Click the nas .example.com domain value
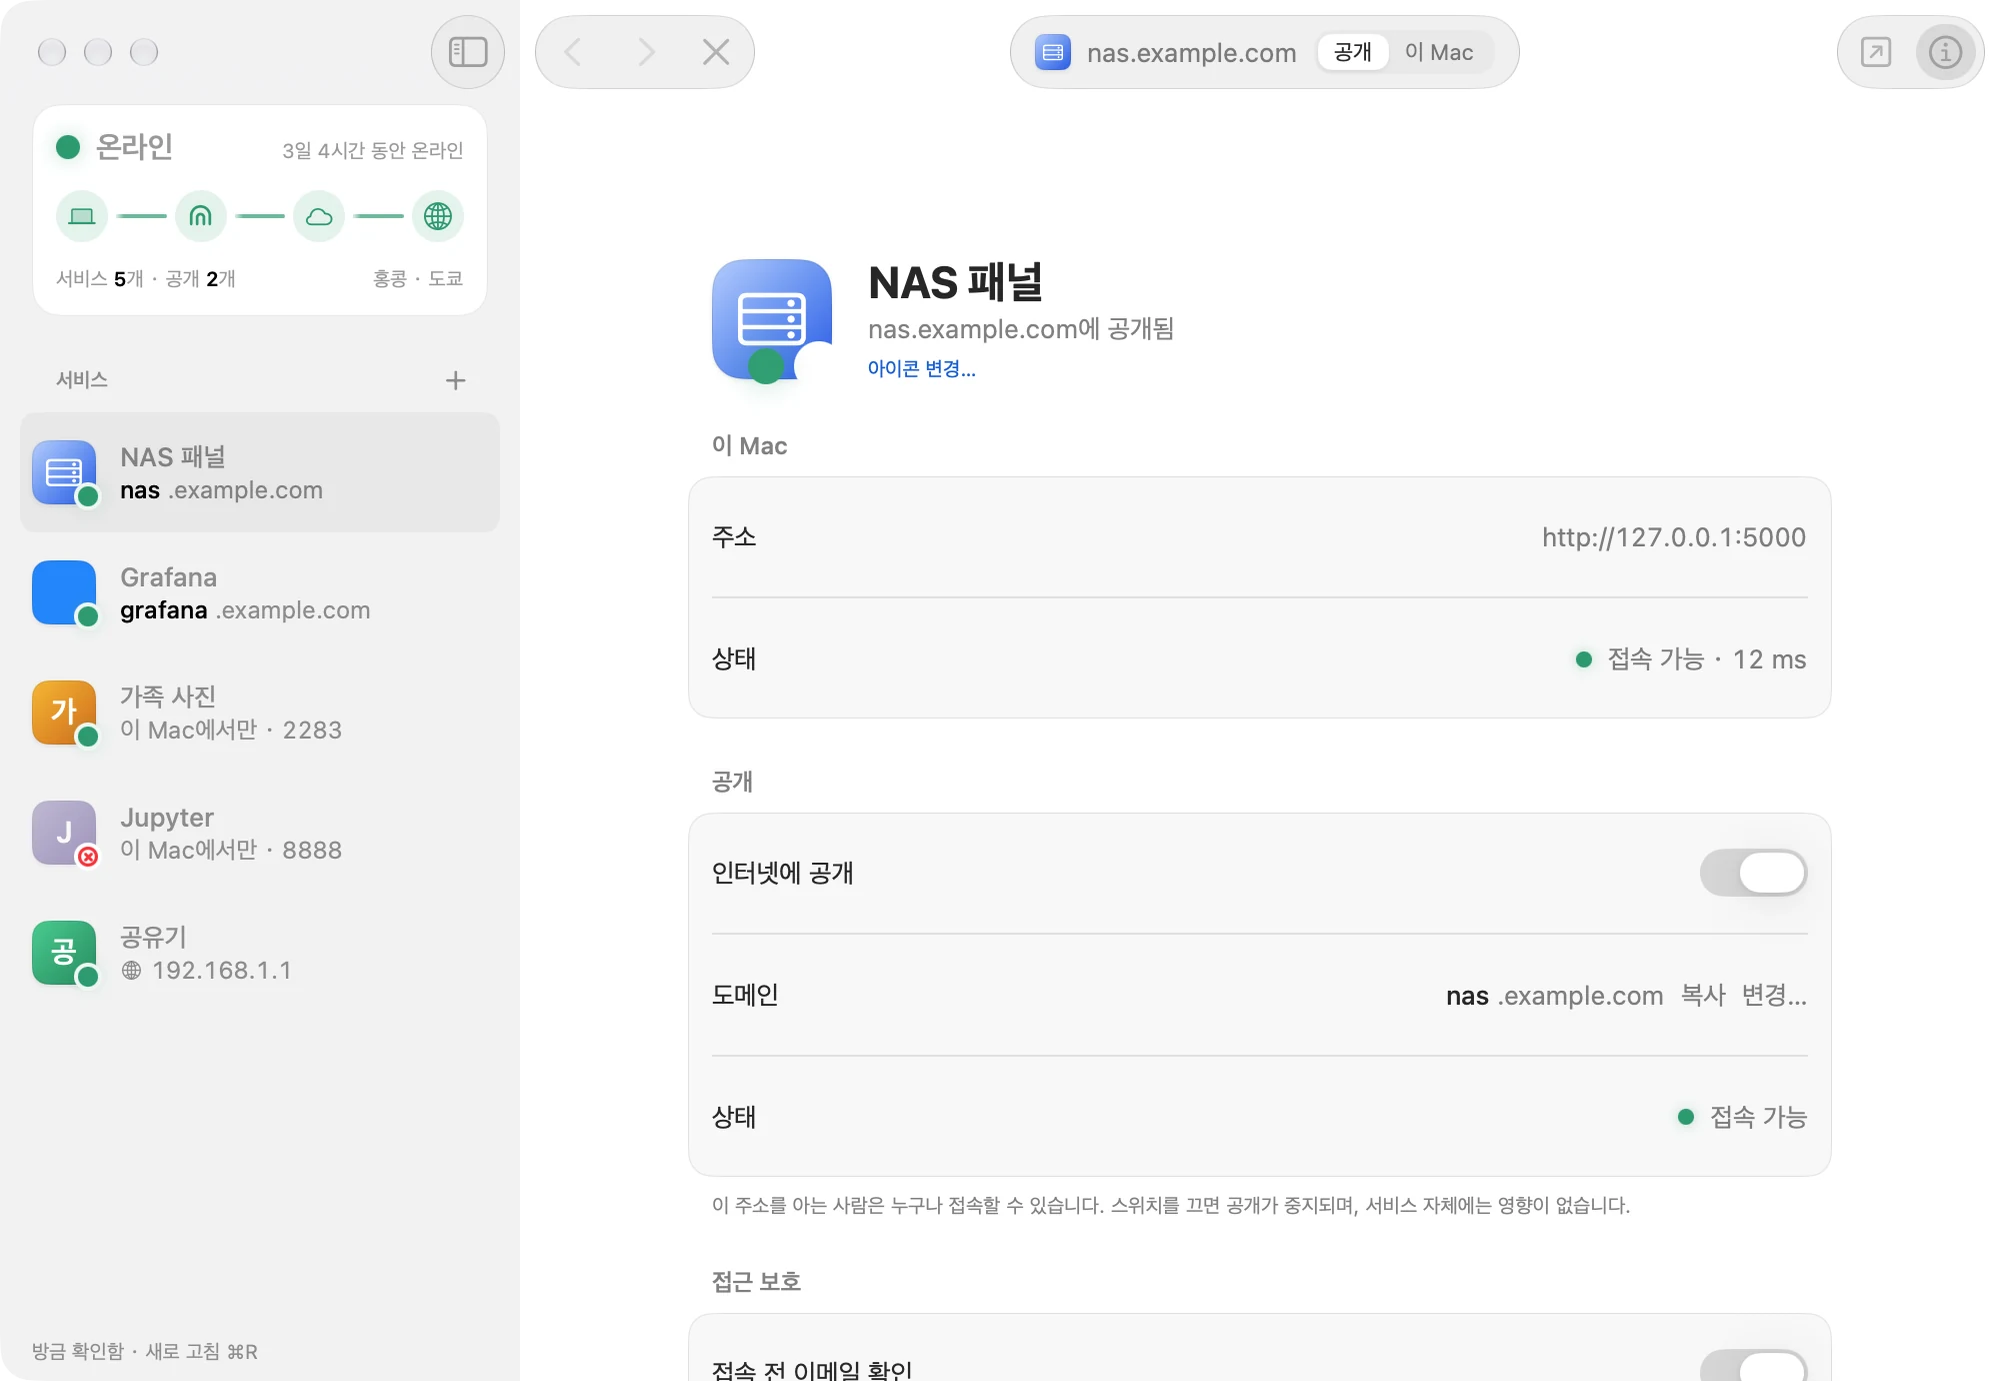The image size is (2000, 1381). (x=1554, y=995)
